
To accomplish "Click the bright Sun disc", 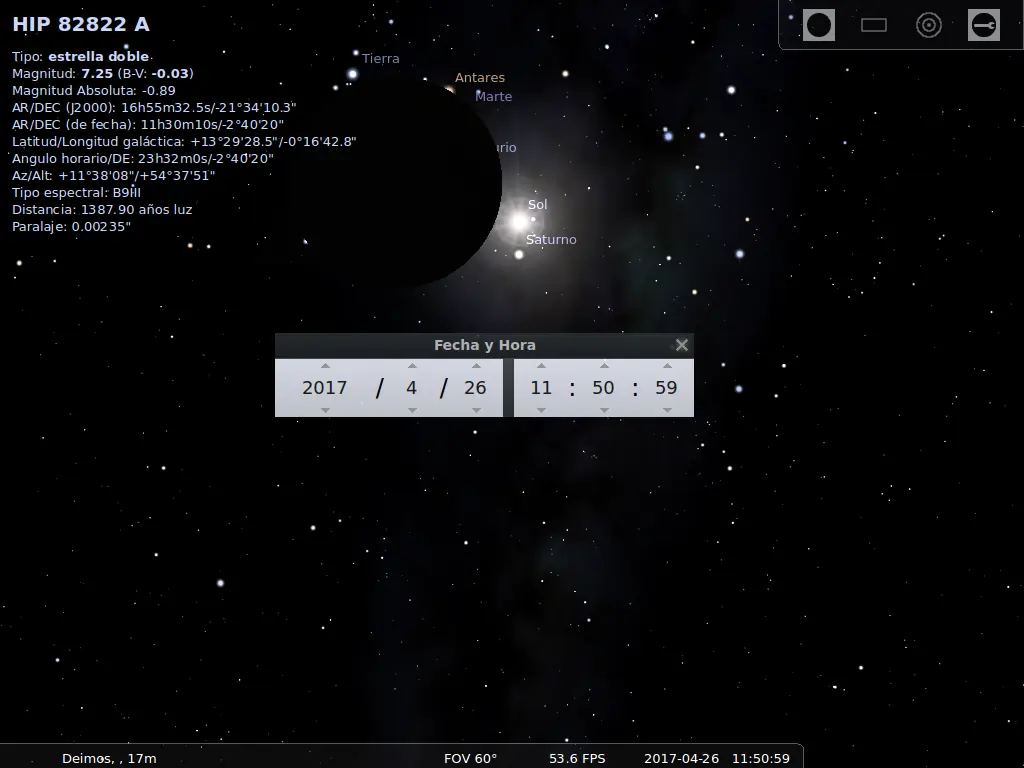I will pyautogui.click(x=519, y=222).
